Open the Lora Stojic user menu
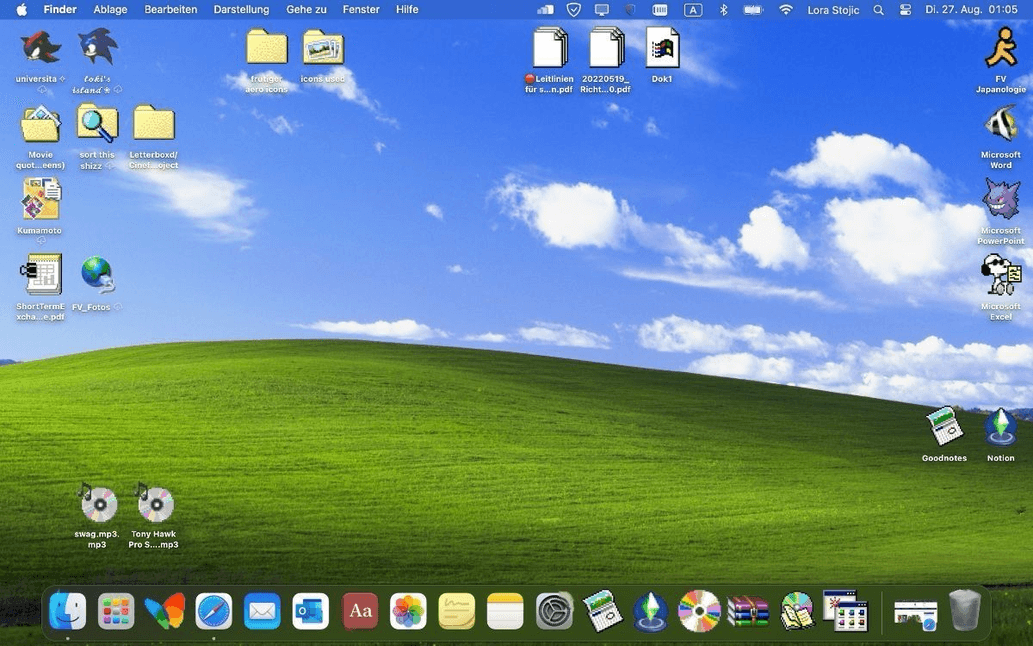1033x646 pixels. tap(833, 10)
